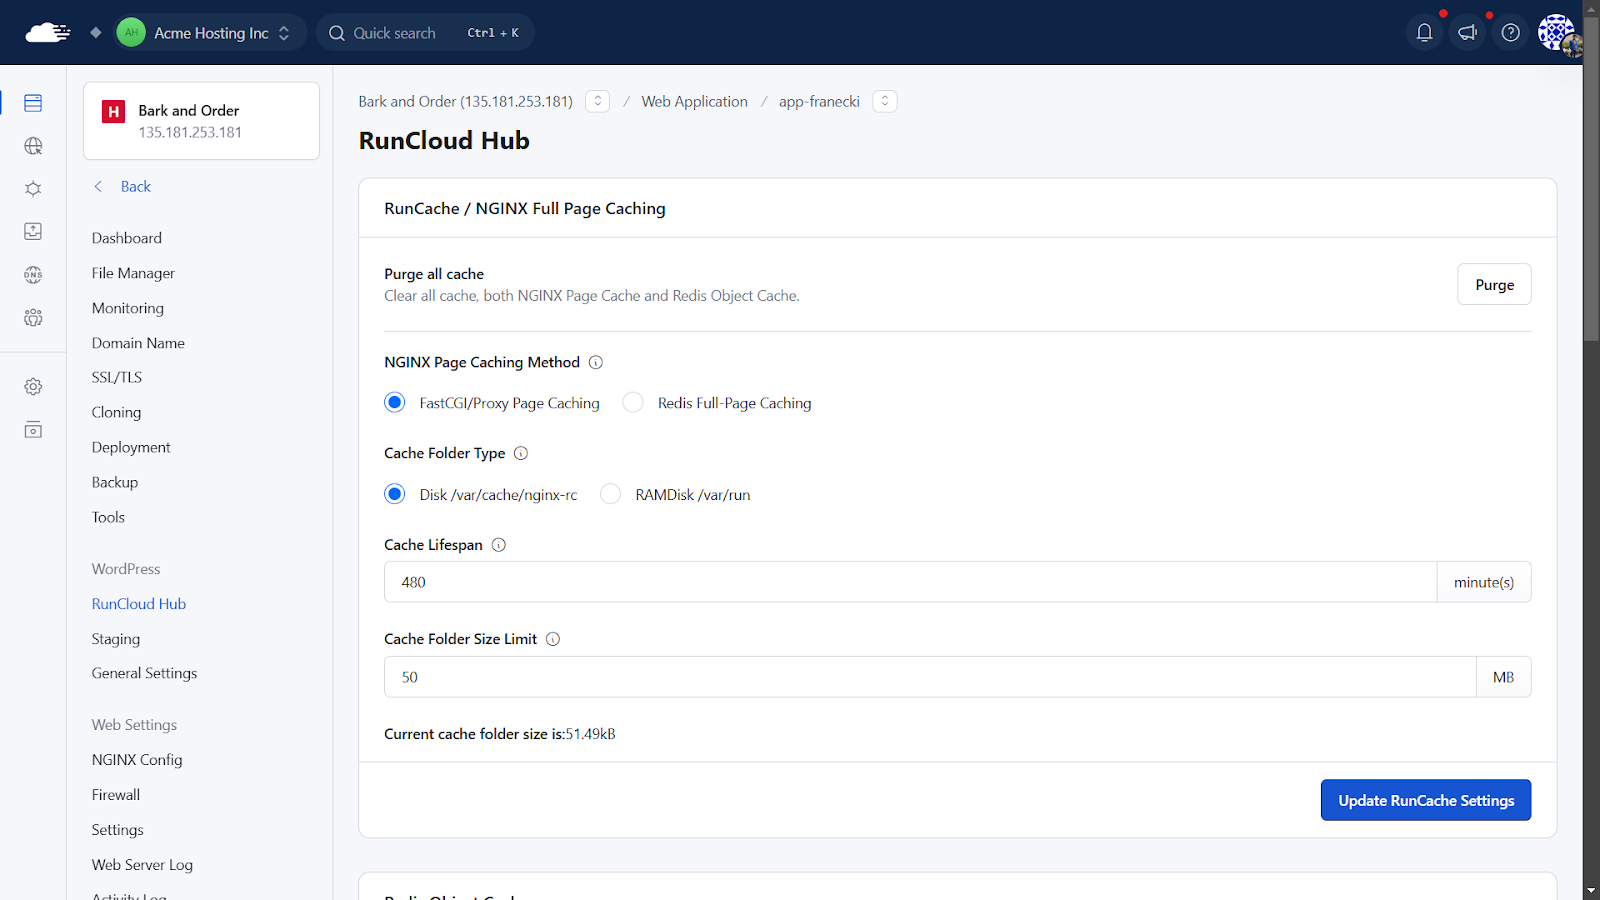Open the DNS manager icon in sidebar
Image resolution: width=1600 pixels, height=900 pixels.
pos(33,275)
